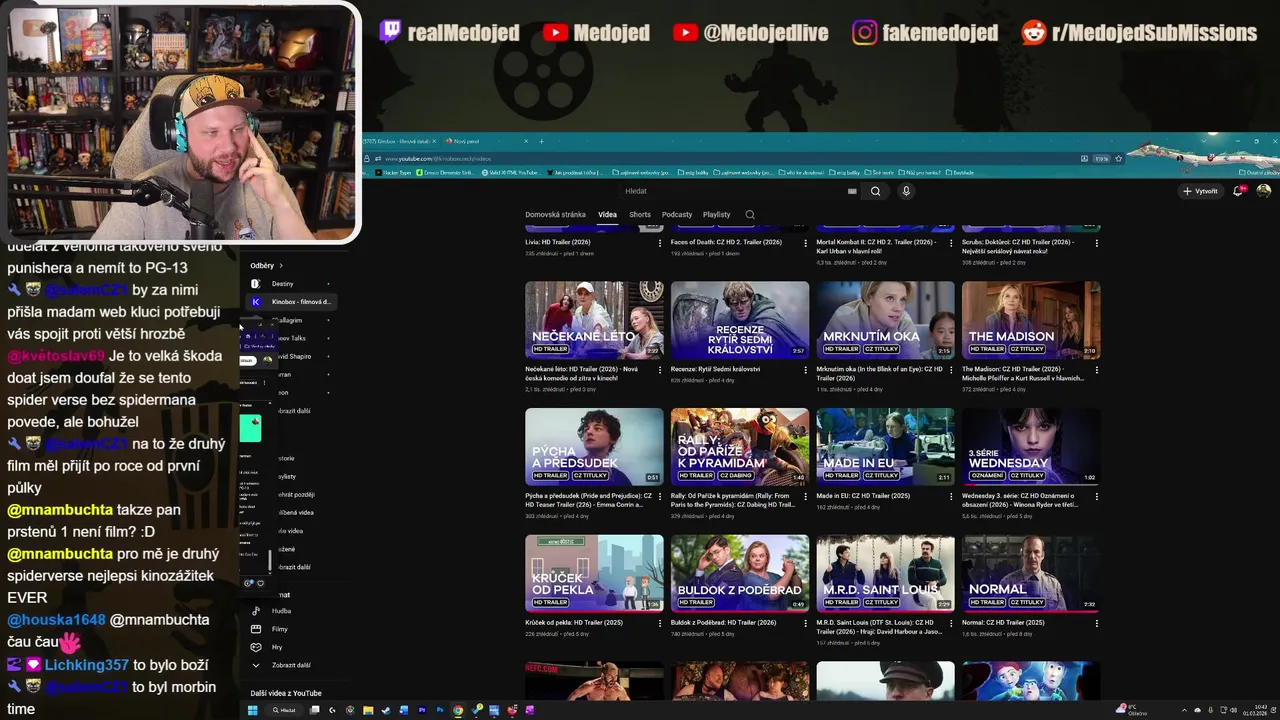This screenshot has width=1280, height=720.
Task: Play the M.R.D. Saint Louis thumbnail
Action: (885, 573)
